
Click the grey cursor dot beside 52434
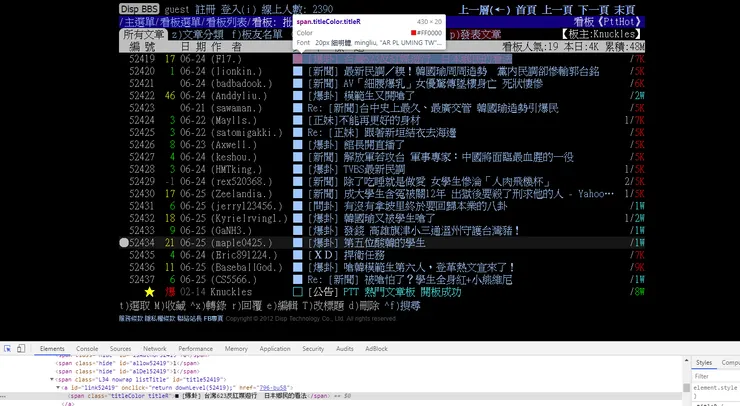click(x=124, y=243)
